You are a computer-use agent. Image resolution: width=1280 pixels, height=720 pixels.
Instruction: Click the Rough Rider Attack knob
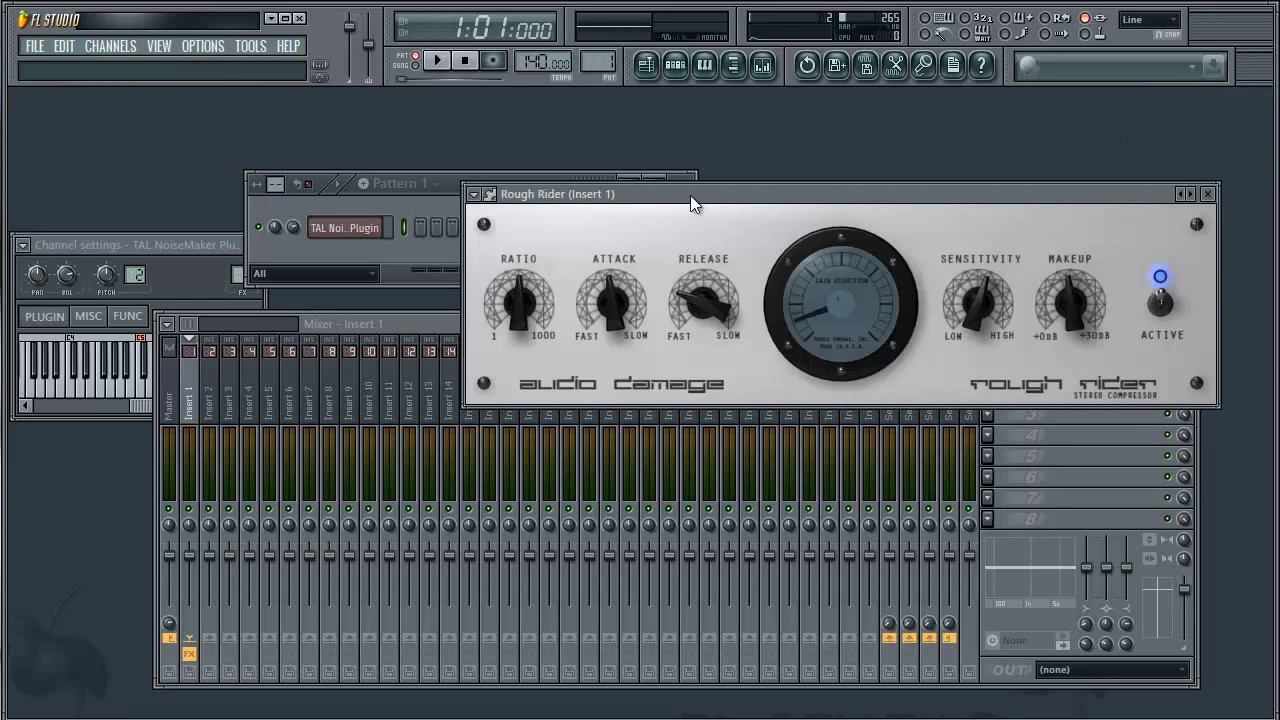tap(612, 301)
